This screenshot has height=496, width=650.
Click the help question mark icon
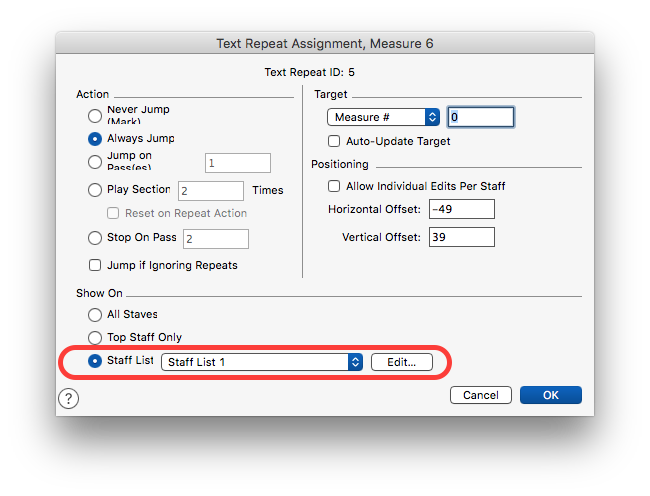[x=68, y=398]
